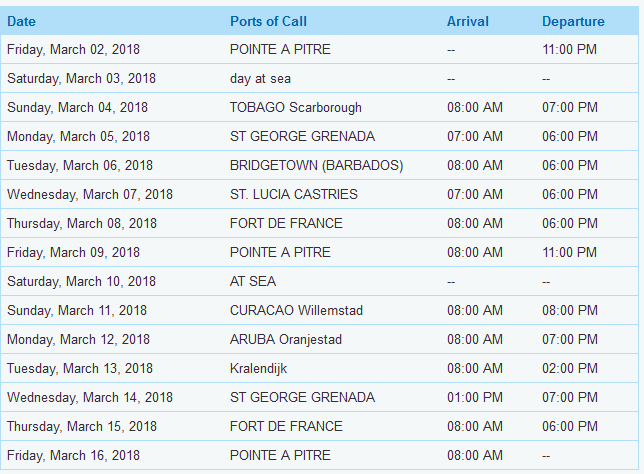Click the Arrival column header

(468, 21)
